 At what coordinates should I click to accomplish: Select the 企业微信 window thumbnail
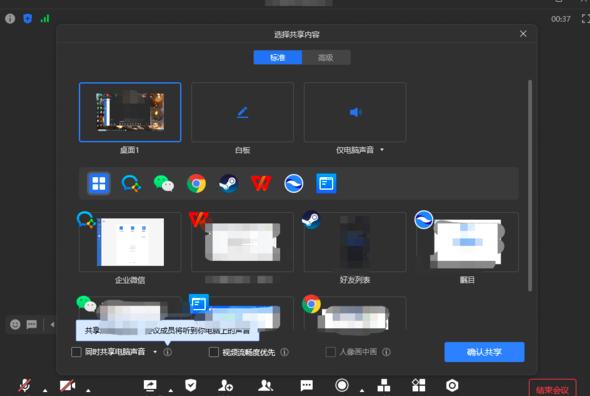(x=130, y=242)
